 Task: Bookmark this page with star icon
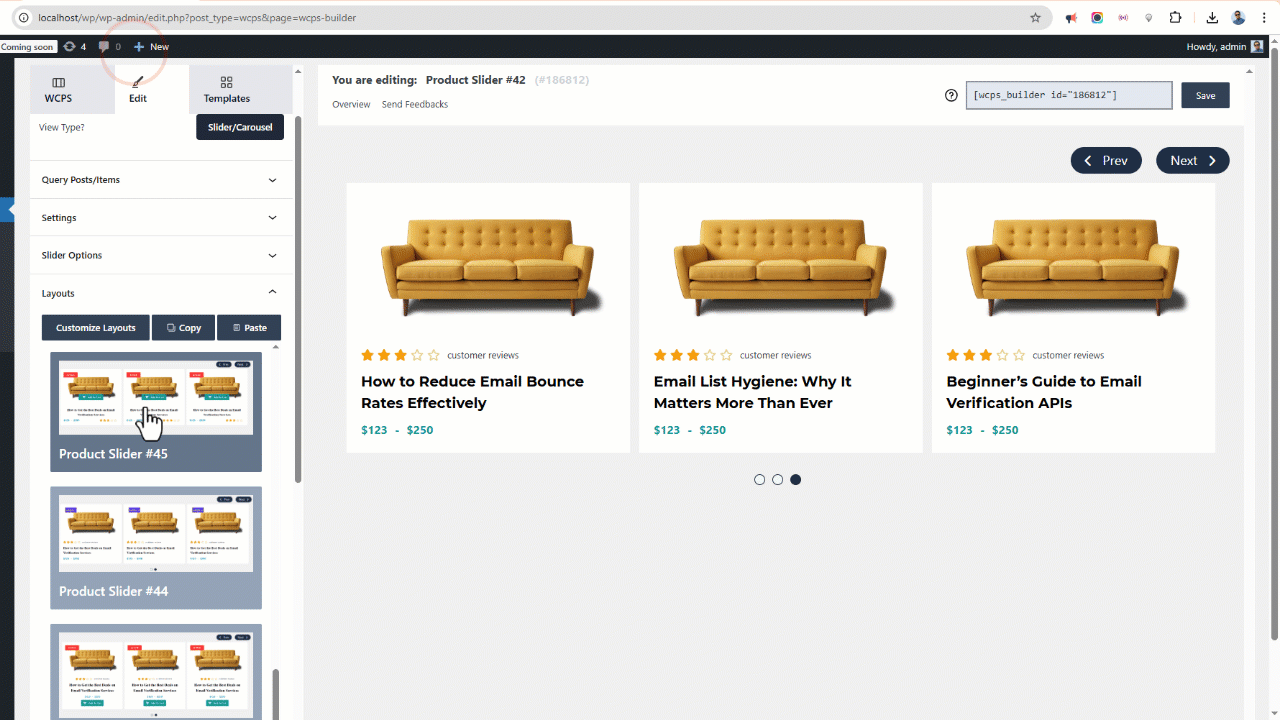tap(1035, 17)
